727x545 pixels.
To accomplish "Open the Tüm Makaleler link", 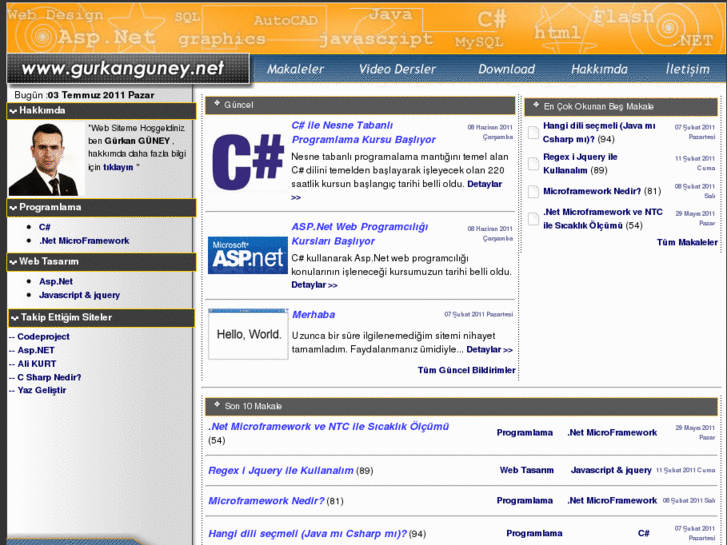I will tap(687, 242).
